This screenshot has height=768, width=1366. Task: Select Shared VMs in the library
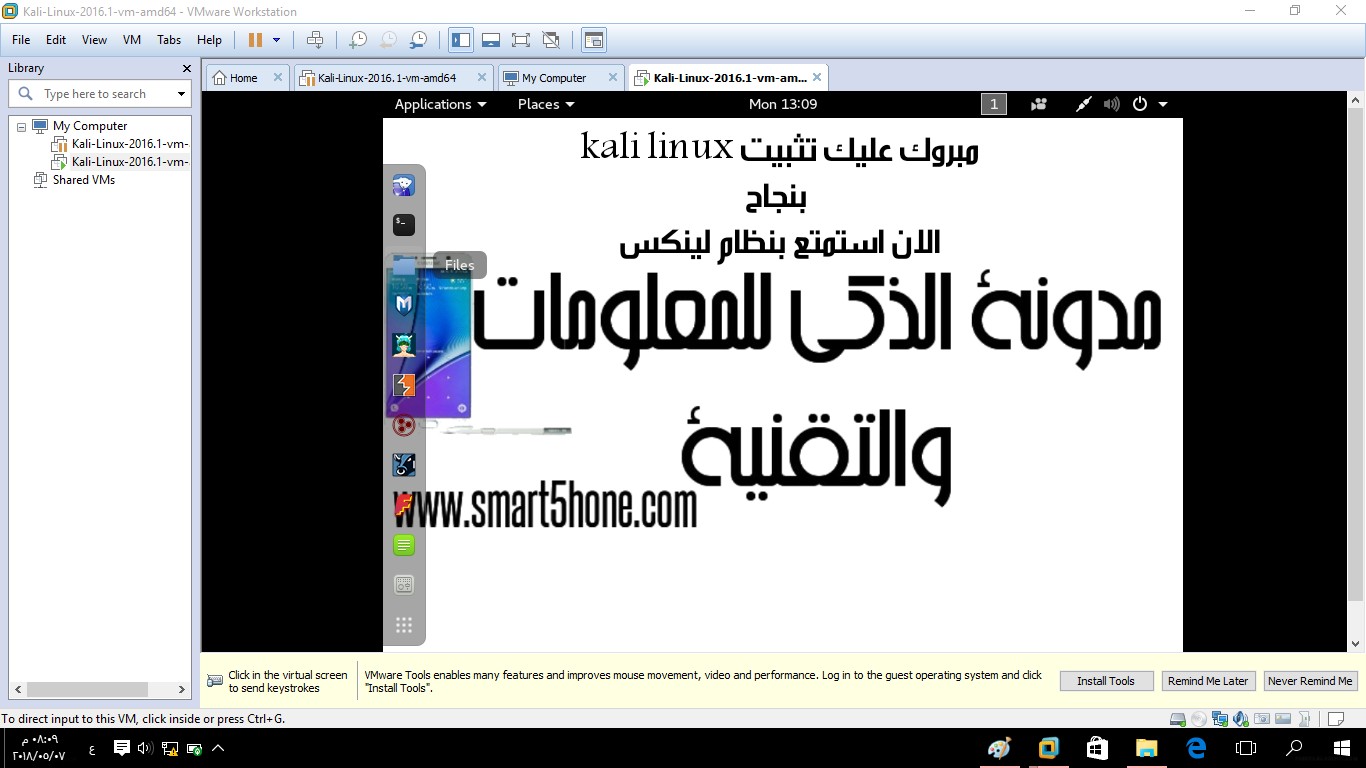84,180
